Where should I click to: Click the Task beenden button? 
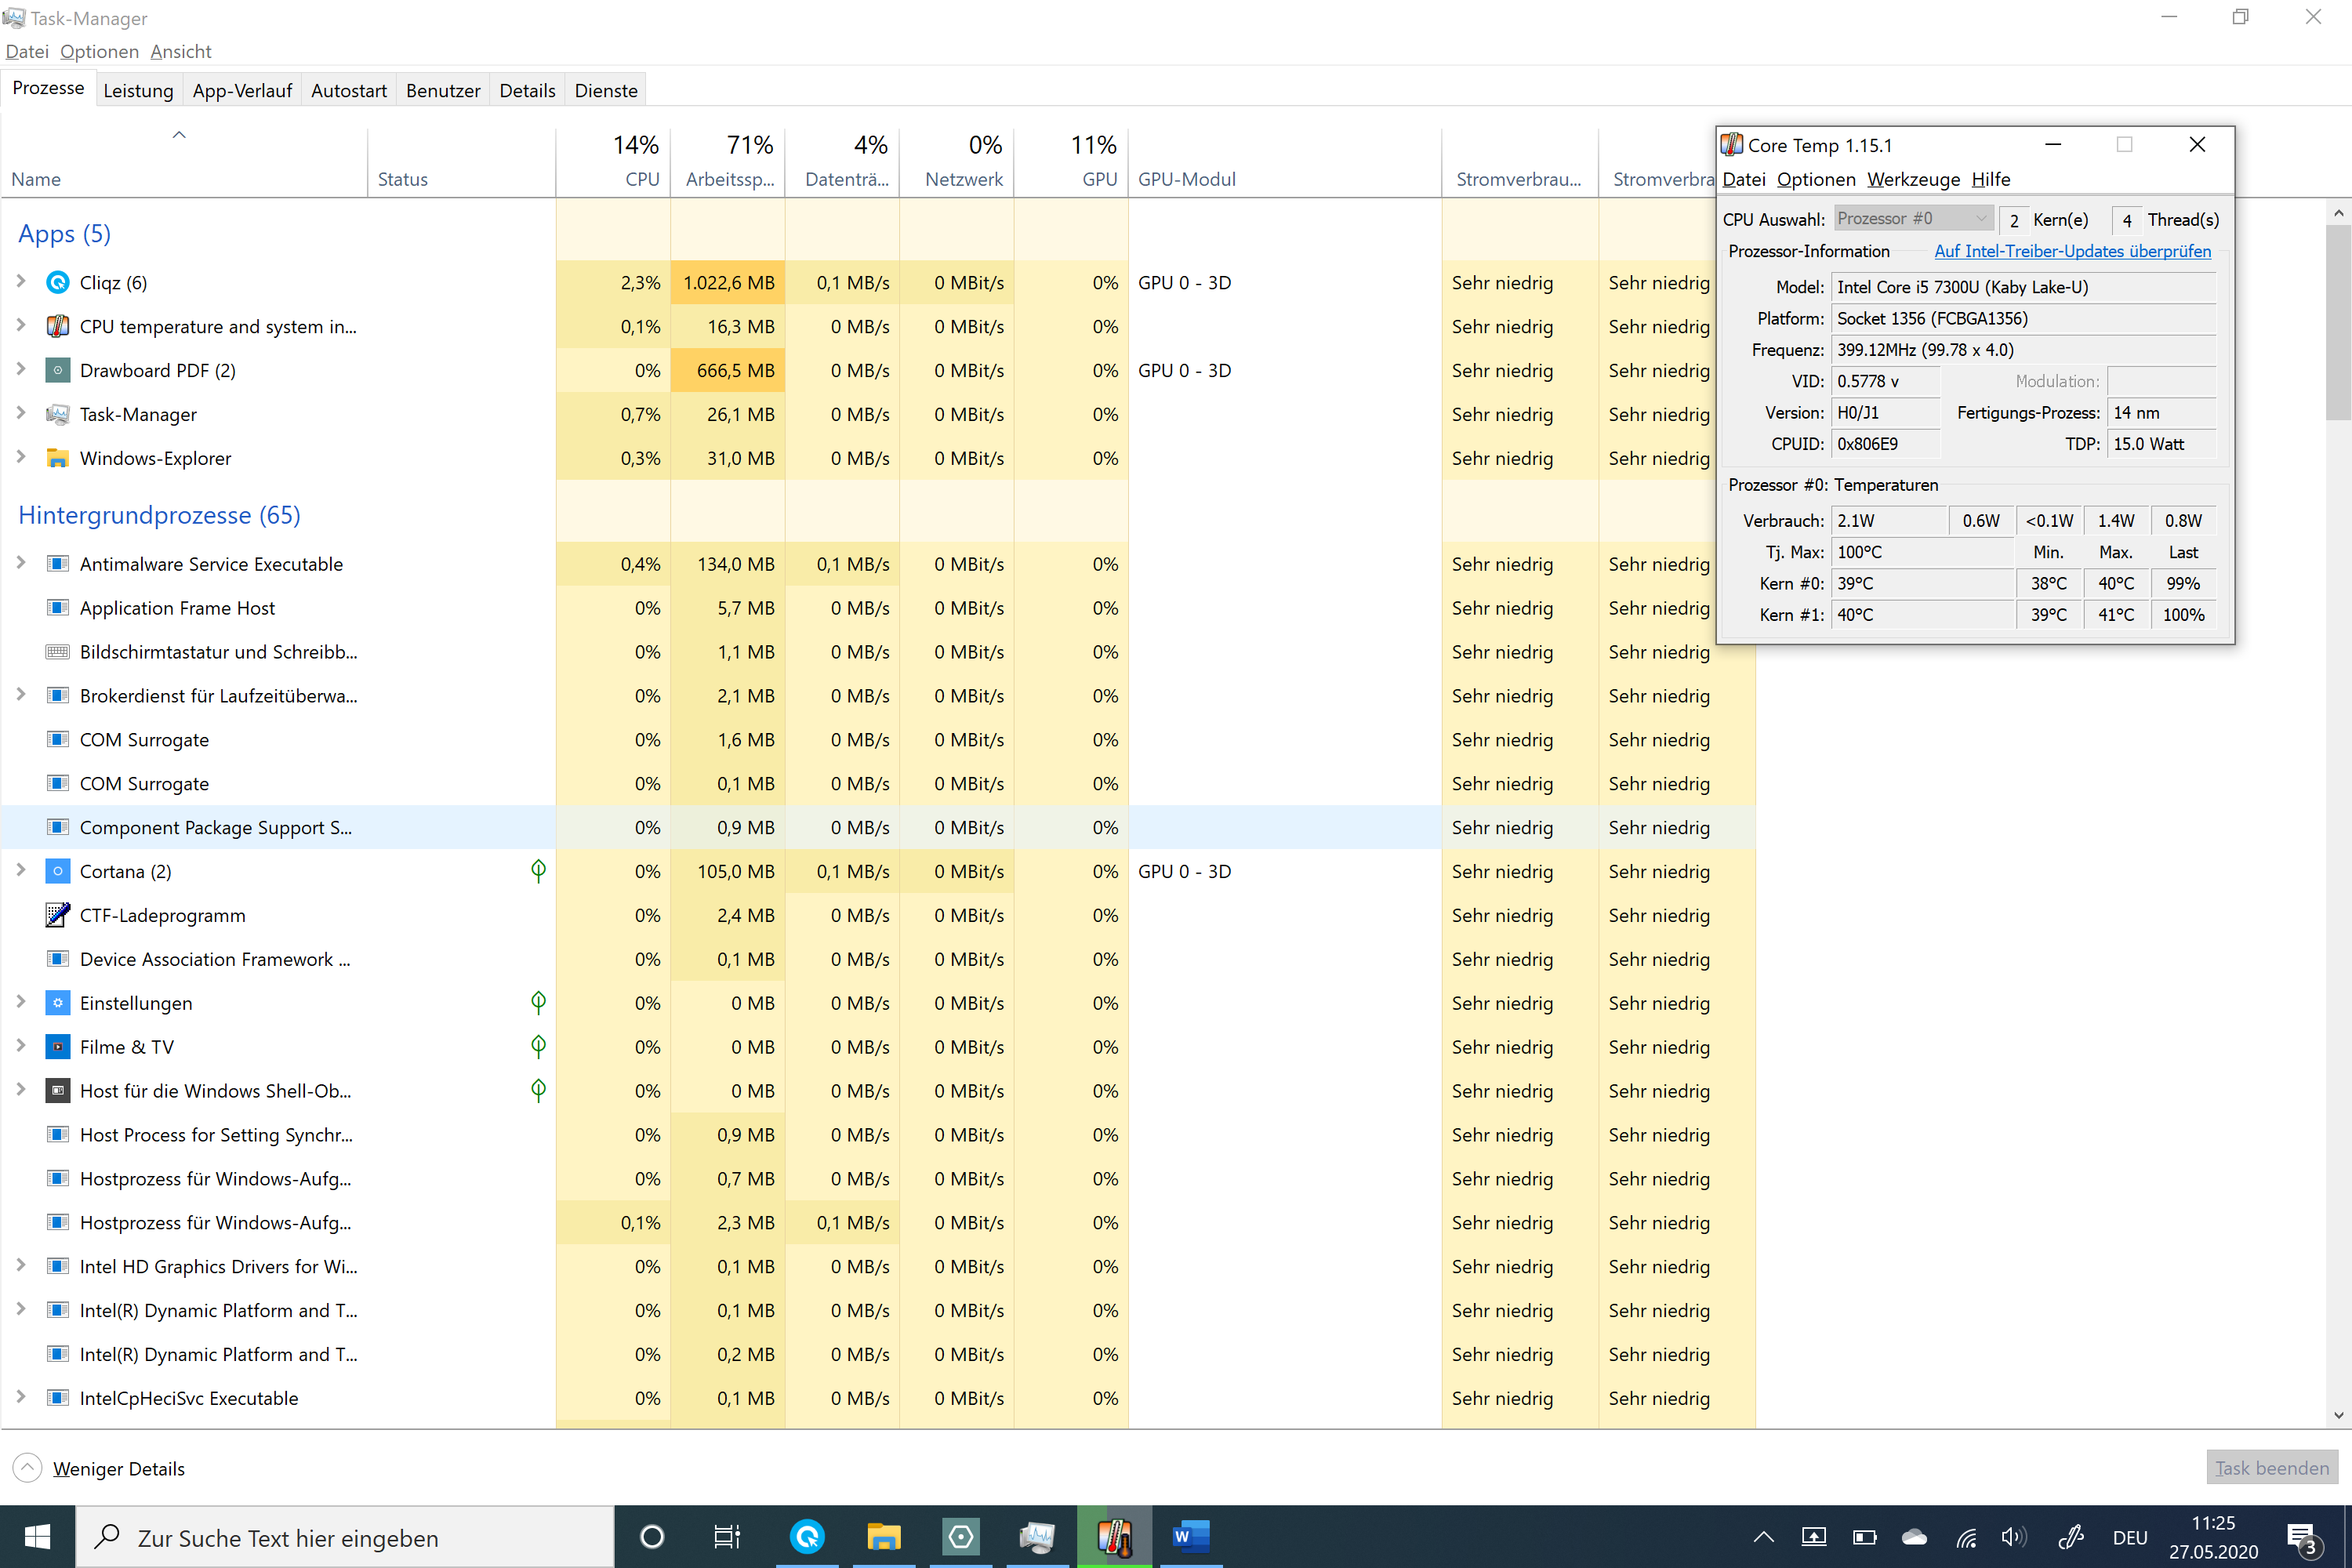pyautogui.click(x=2272, y=1468)
